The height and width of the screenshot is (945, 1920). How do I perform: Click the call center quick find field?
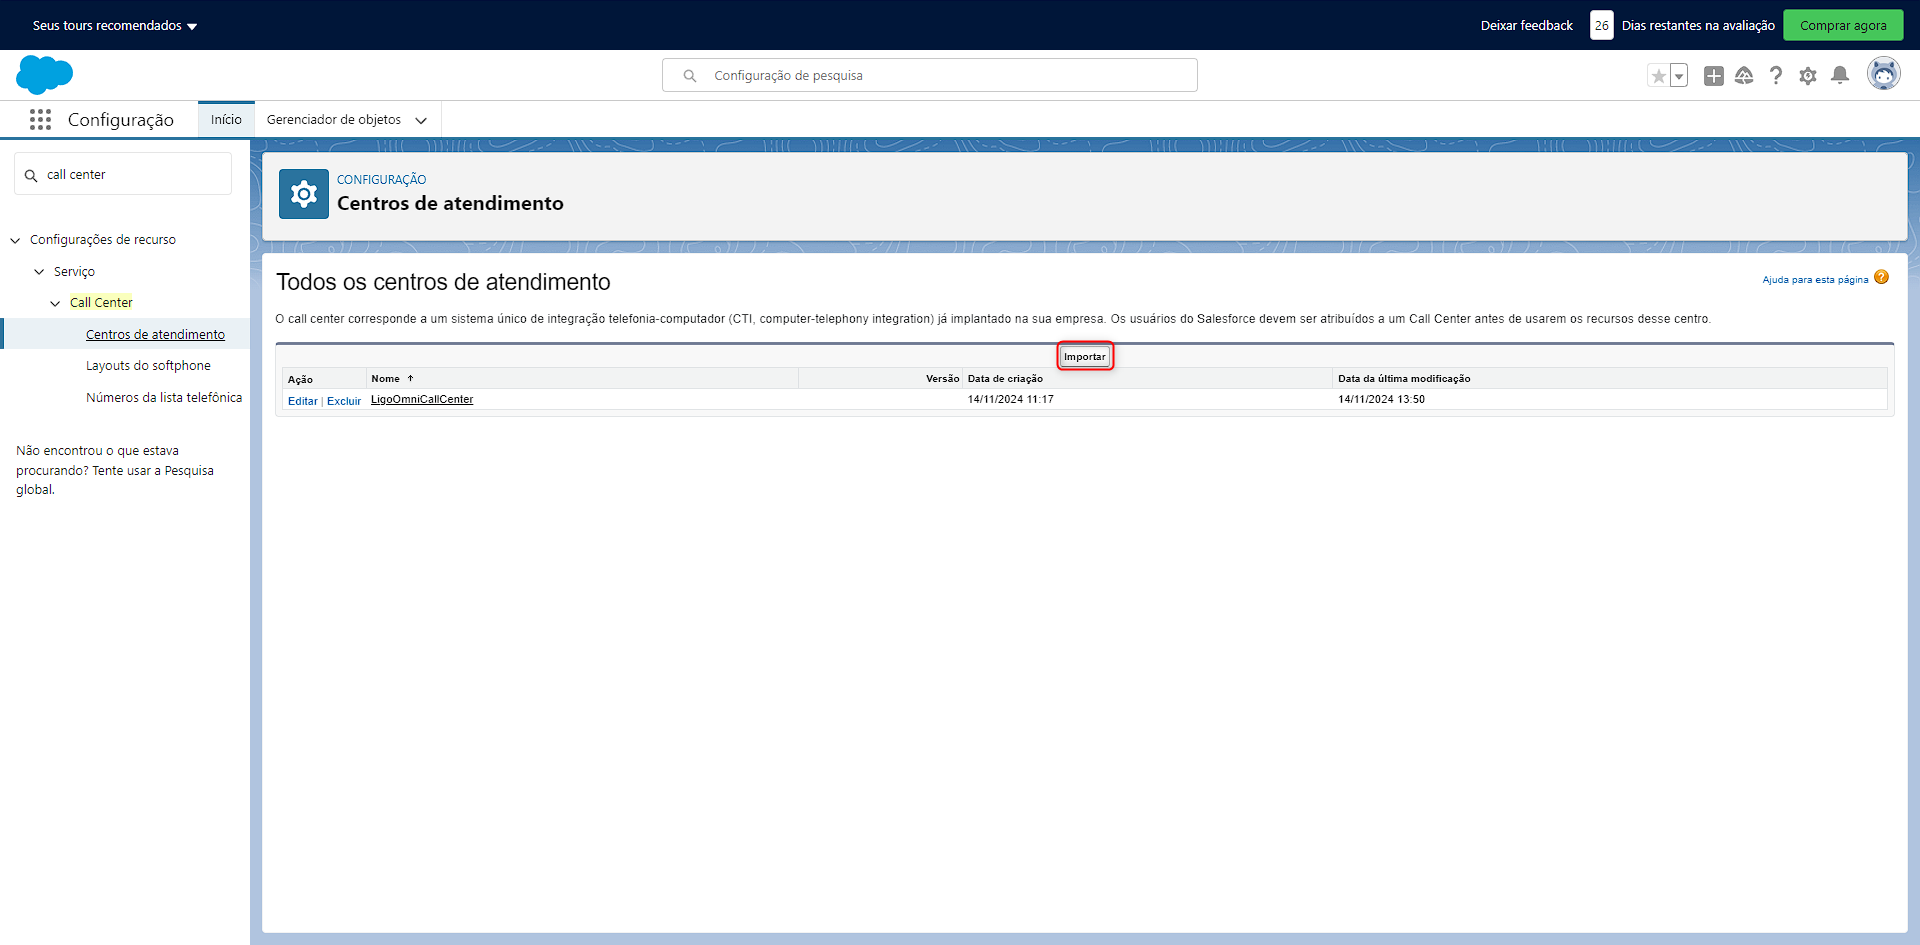(123, 174)
